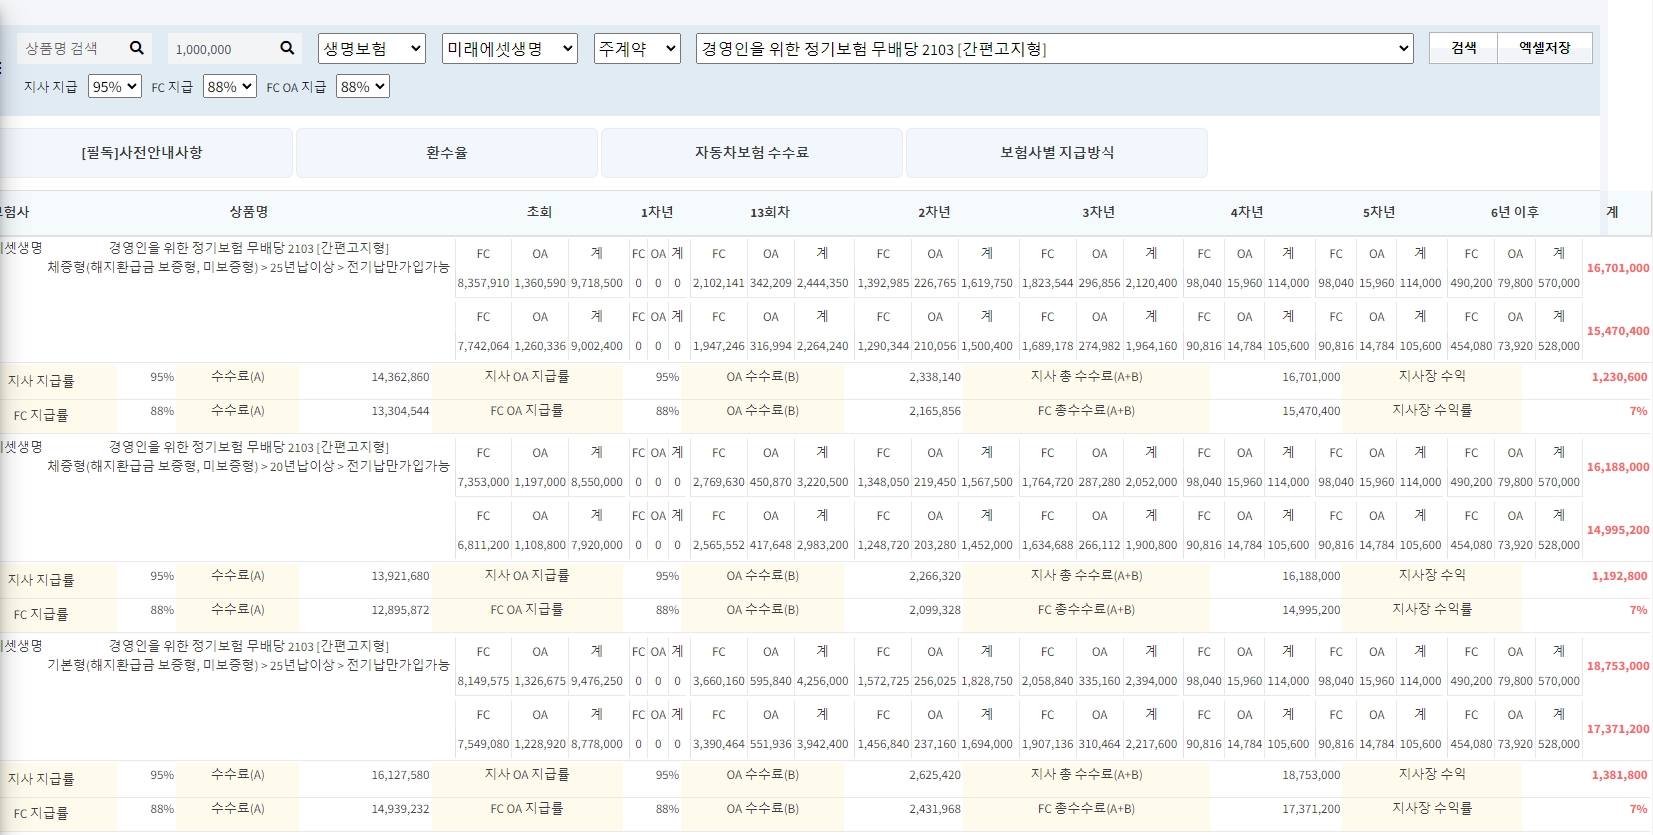This screenshot has width=1653, height=835.
Task: Select the 1차년 column header
Action: [657, 212]
